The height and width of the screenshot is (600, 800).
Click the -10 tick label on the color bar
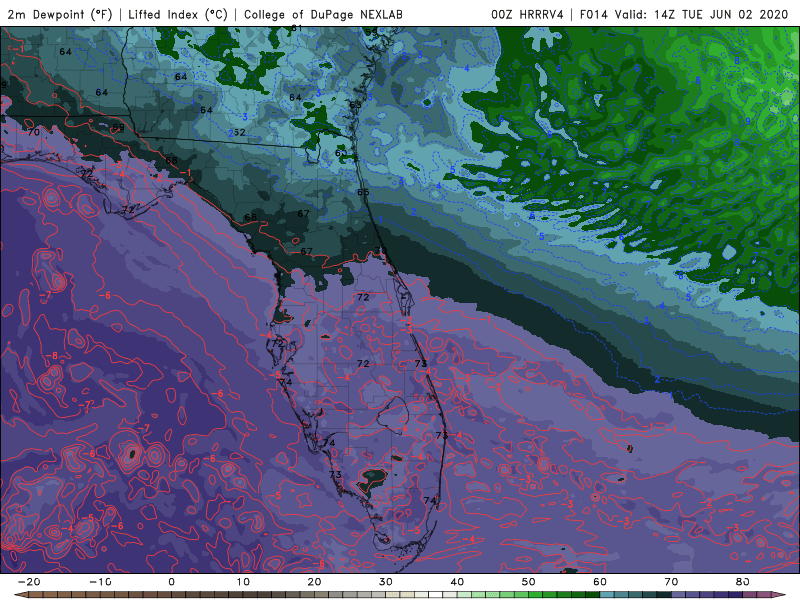100,582
